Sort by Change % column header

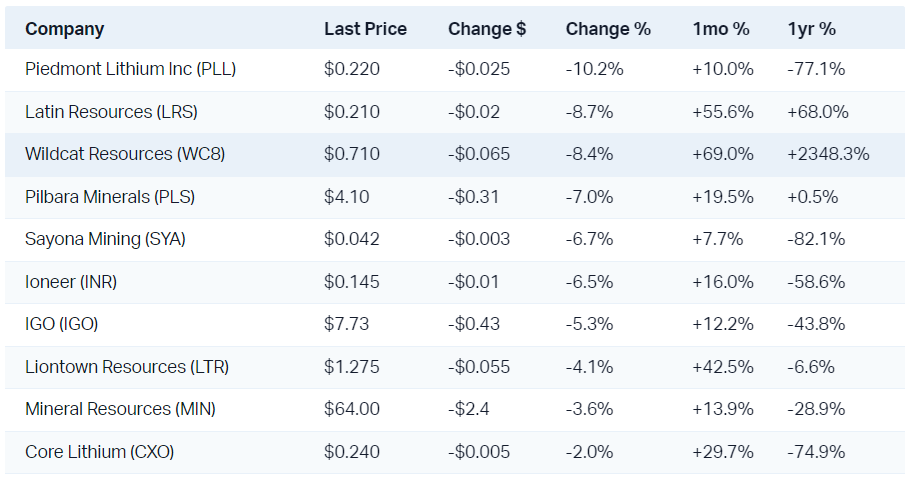(x=608, y=29)
